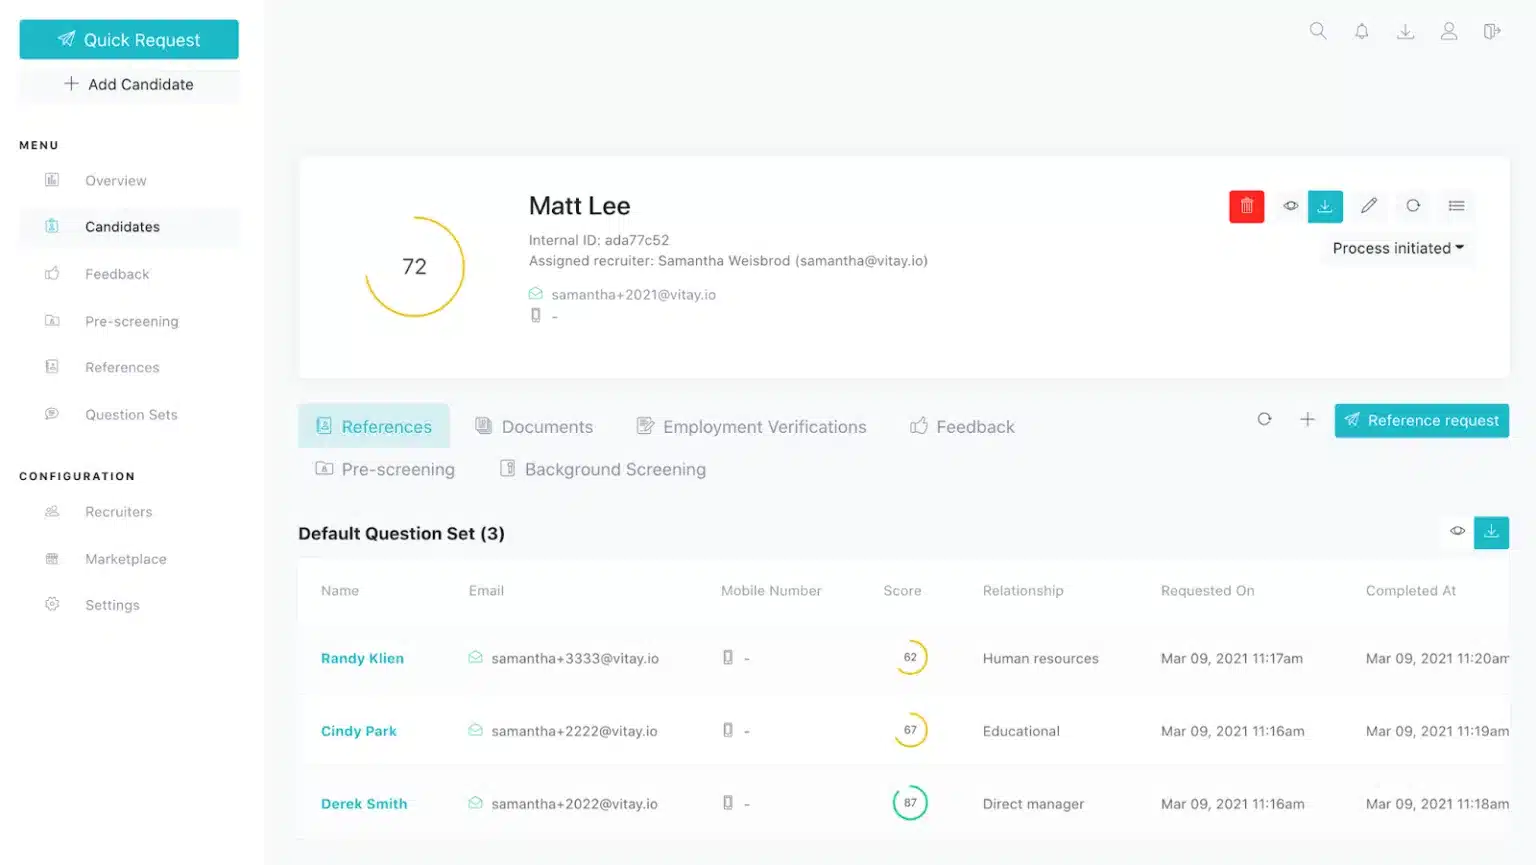
Task: Open notifications bell icon
Action: tap(1361, 31)
